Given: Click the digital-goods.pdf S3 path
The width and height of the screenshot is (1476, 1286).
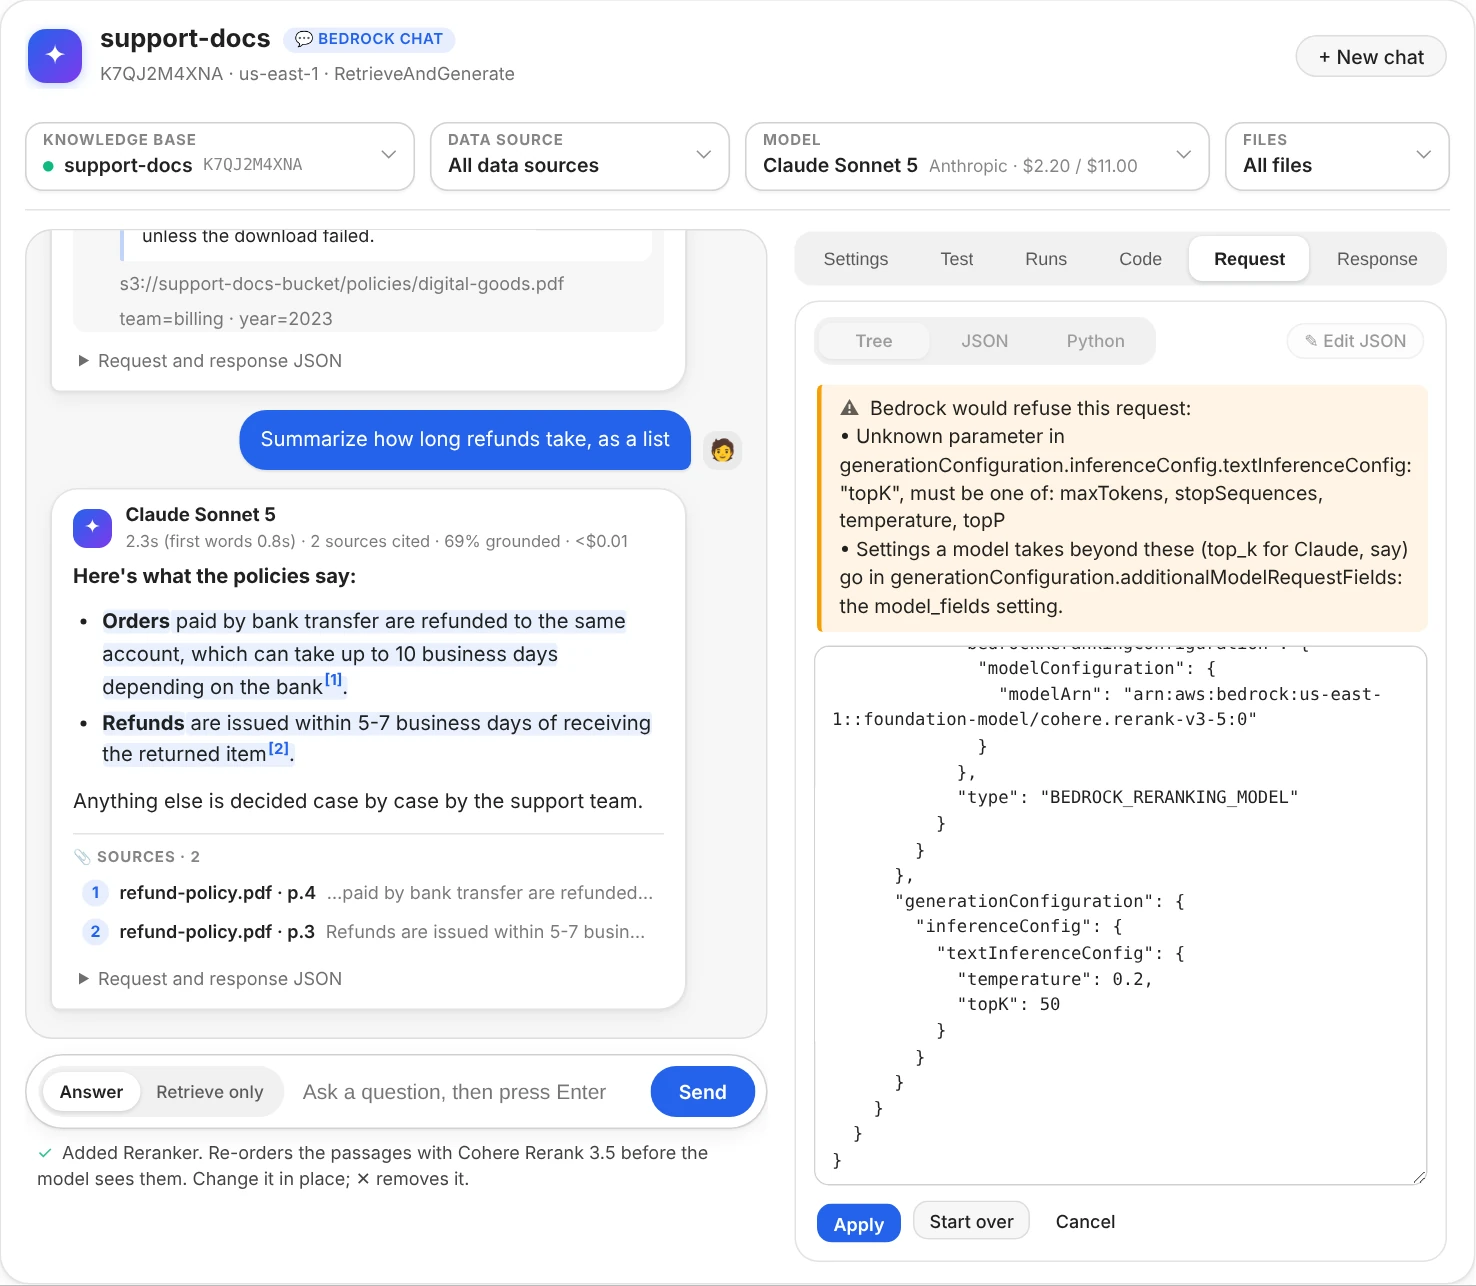Looking at the screenshot, I should click(x=342, y=284).
